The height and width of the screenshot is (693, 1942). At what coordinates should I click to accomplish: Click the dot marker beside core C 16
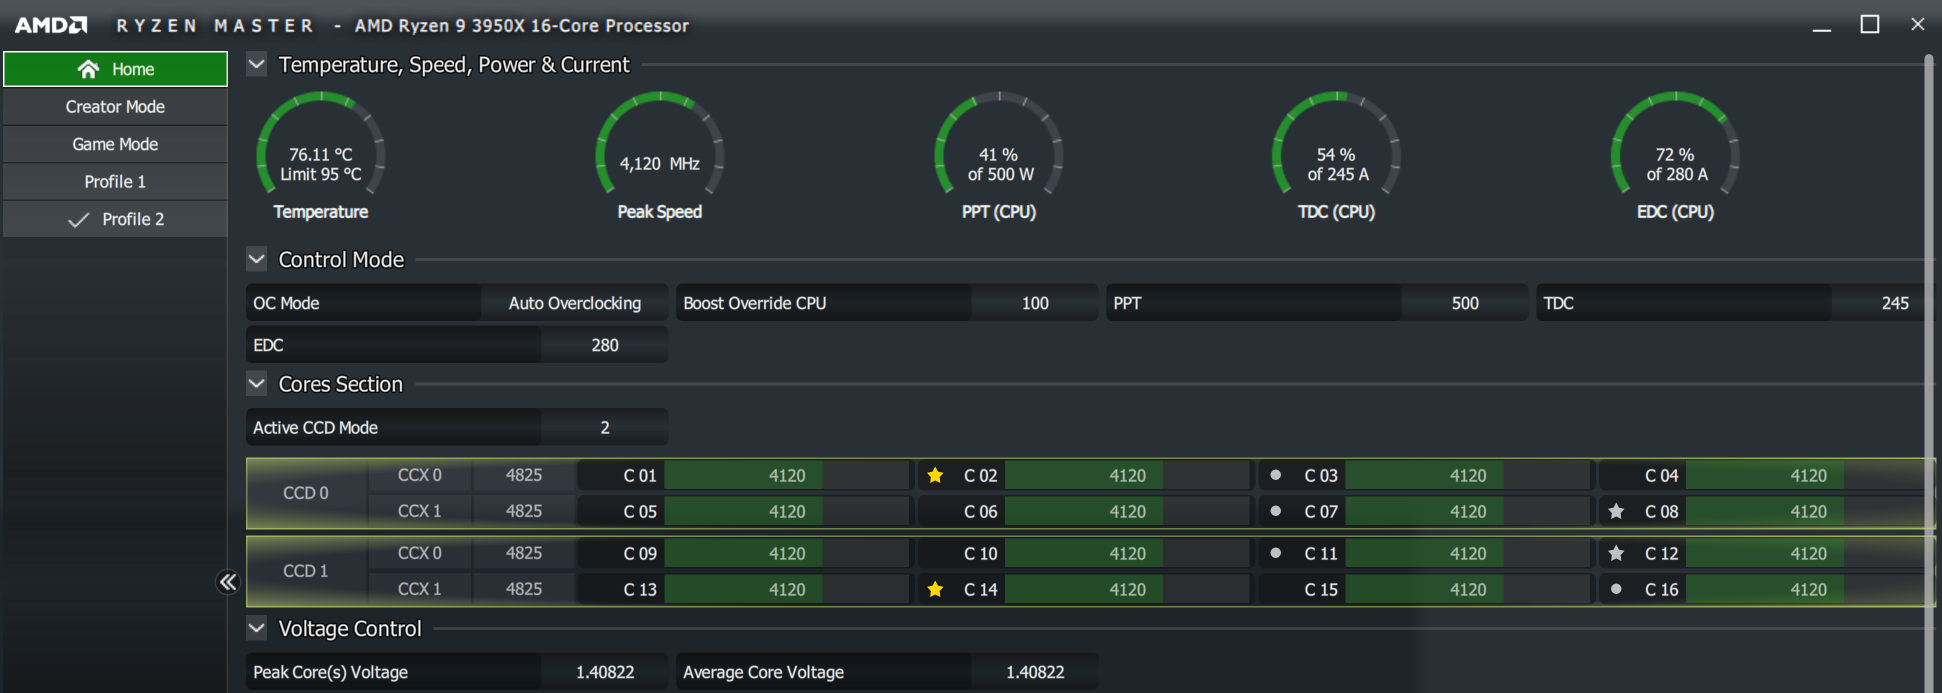(1616, 589)
